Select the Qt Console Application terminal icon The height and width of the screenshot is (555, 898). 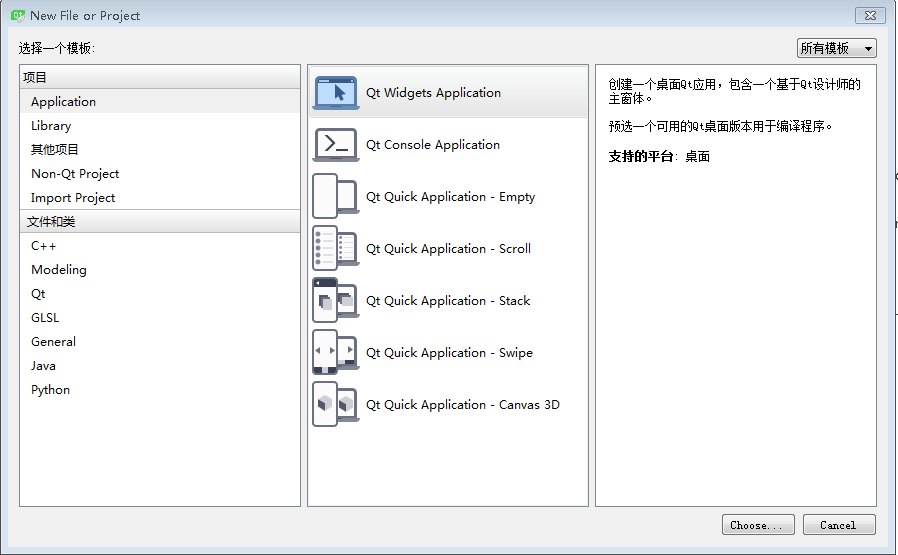point(336,144)
